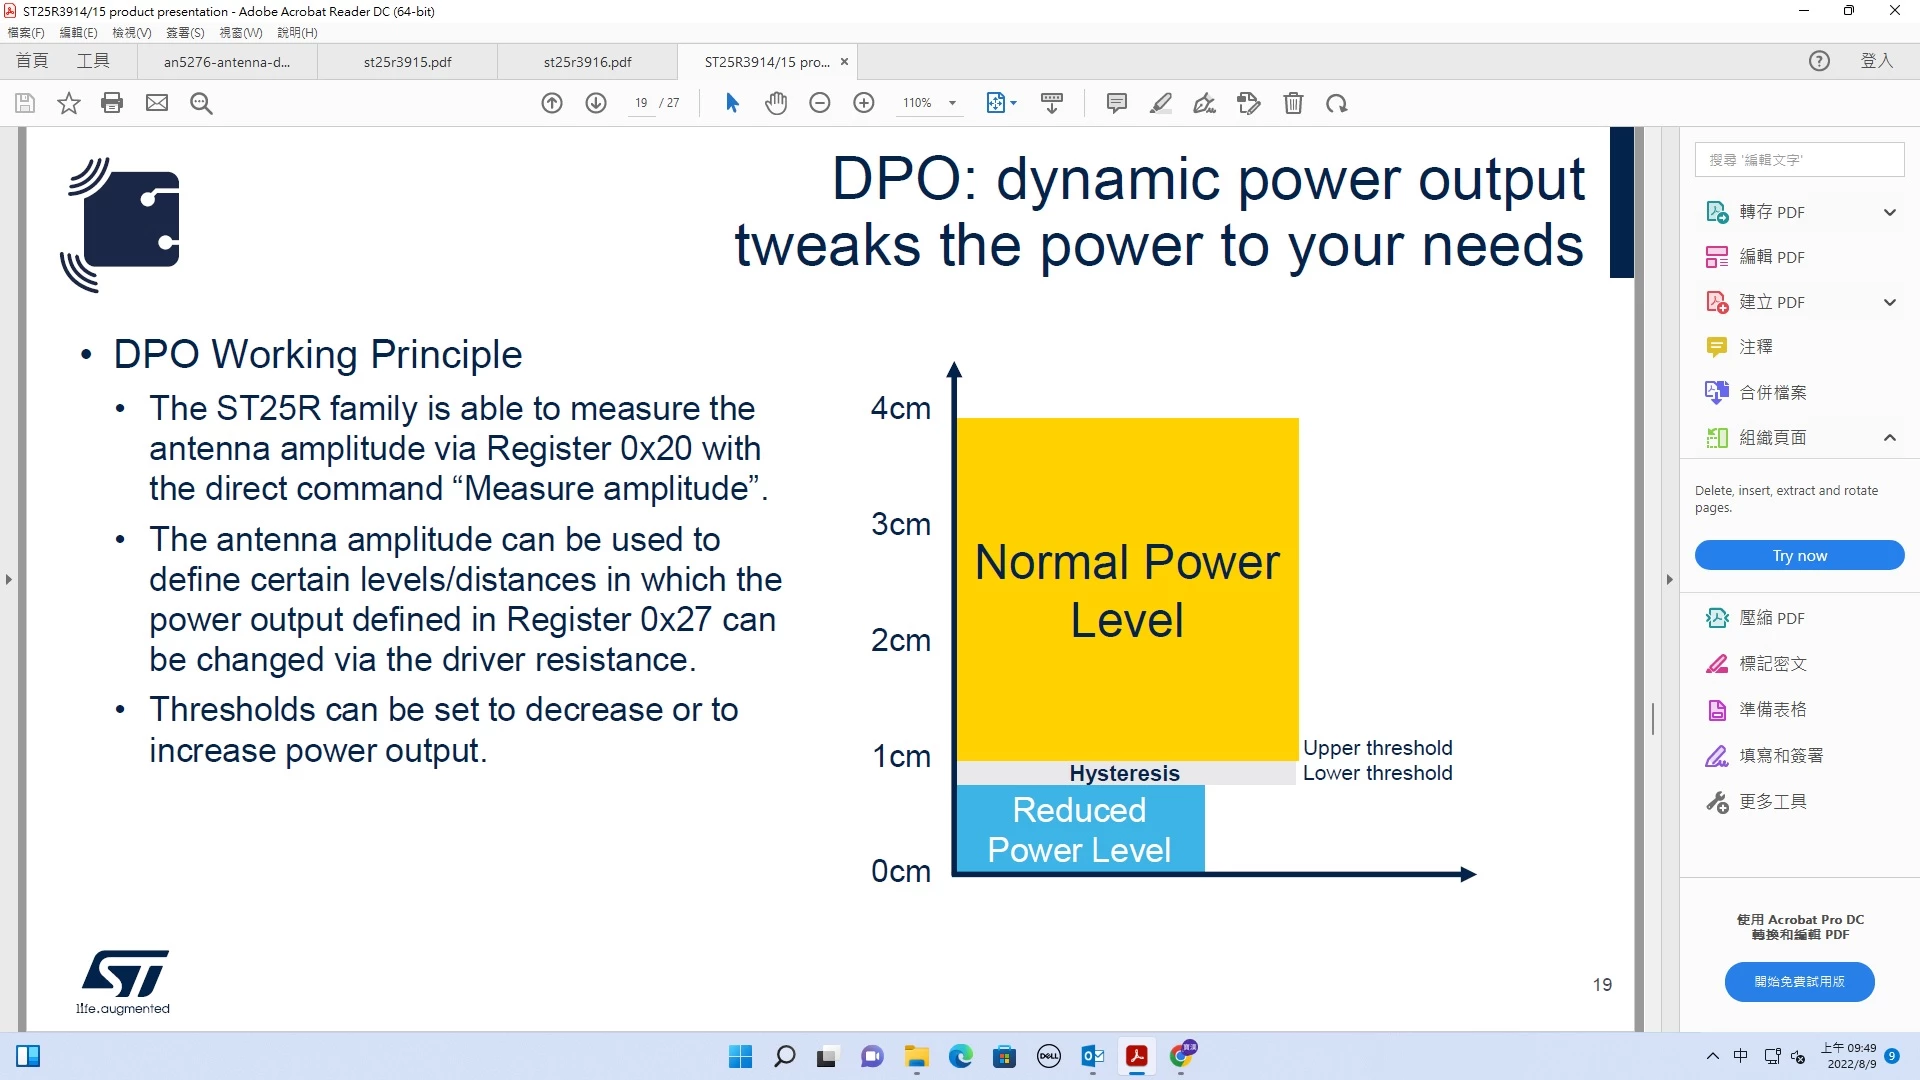Open the fit page options tool
The image size is (1920, 1080).
(1001, 103)
